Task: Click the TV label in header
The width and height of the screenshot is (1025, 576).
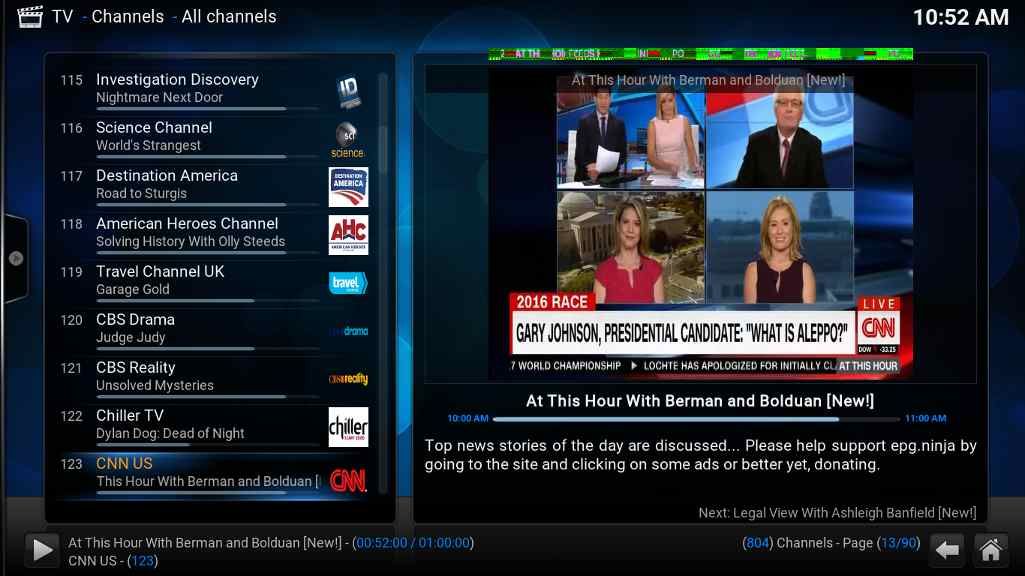Action: coord(63,16)
